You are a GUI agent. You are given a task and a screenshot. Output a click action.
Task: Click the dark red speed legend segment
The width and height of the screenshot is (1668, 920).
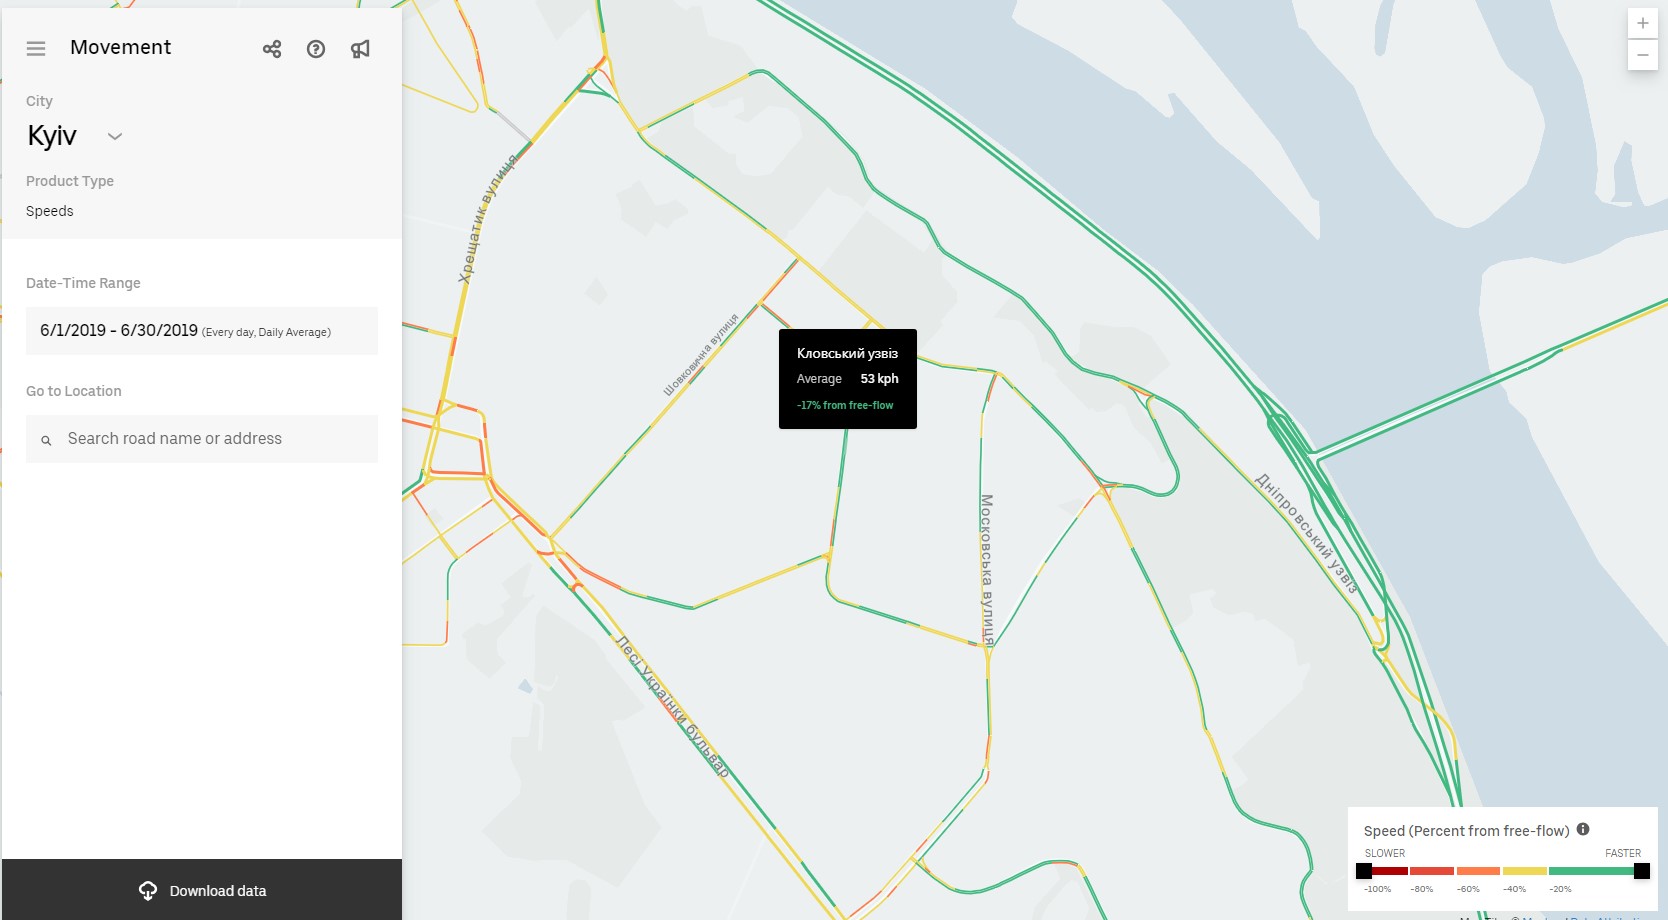(x=1387, y=871)
